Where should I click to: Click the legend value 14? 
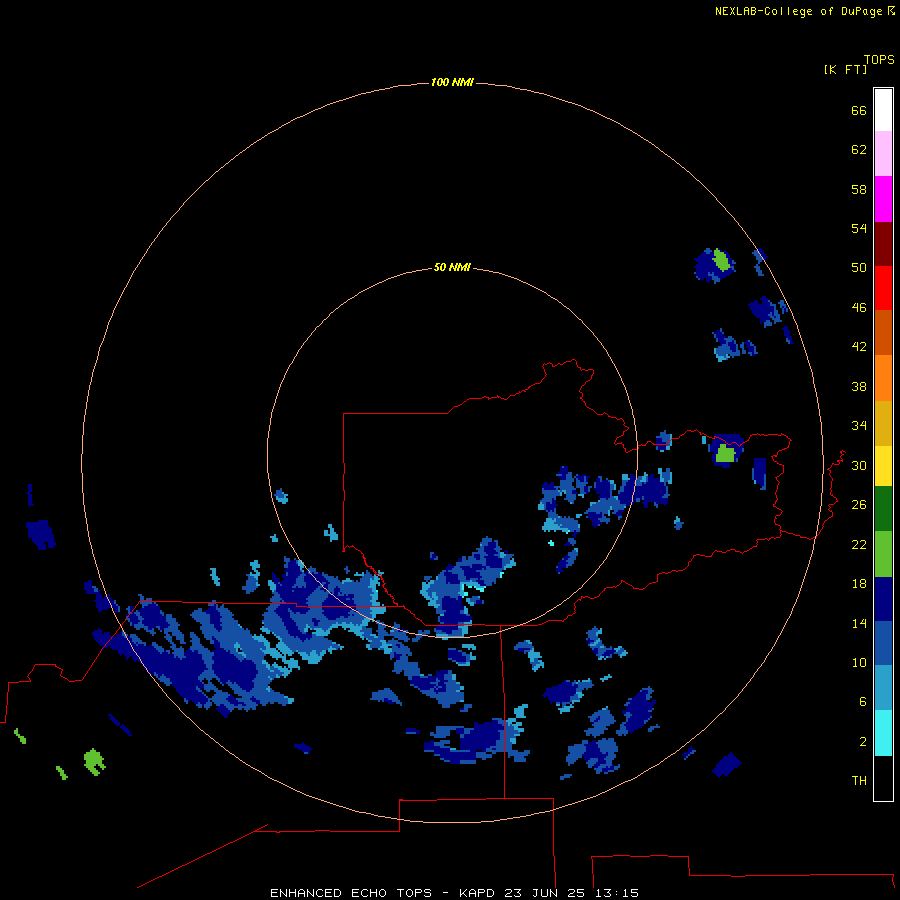859,623
